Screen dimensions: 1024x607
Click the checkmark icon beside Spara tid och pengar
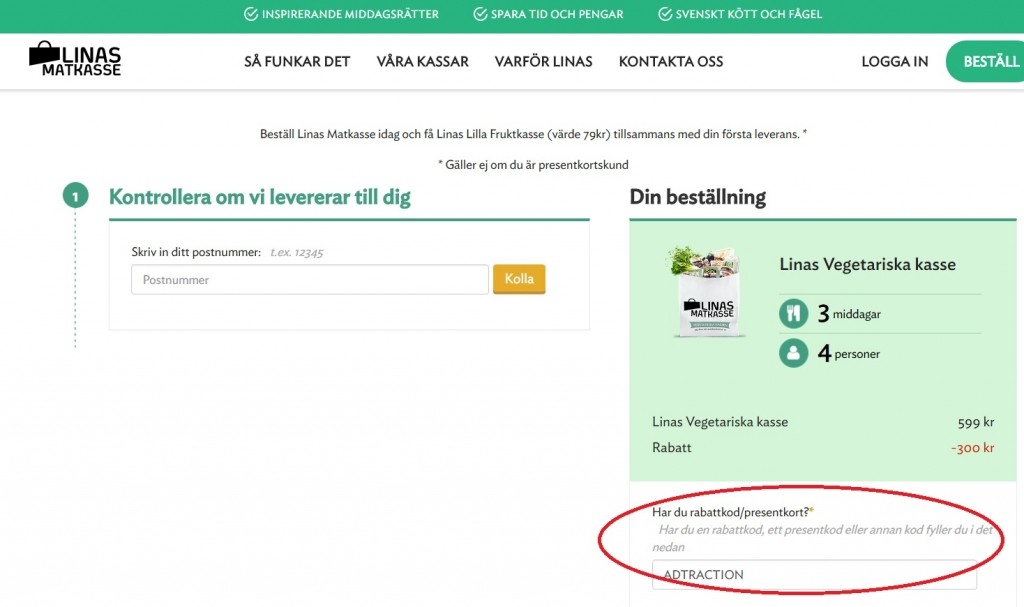[x=480, y=14]
